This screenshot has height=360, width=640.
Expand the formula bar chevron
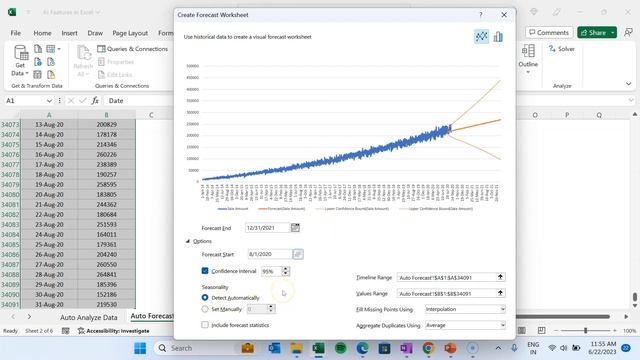click(x=631, y=100)
